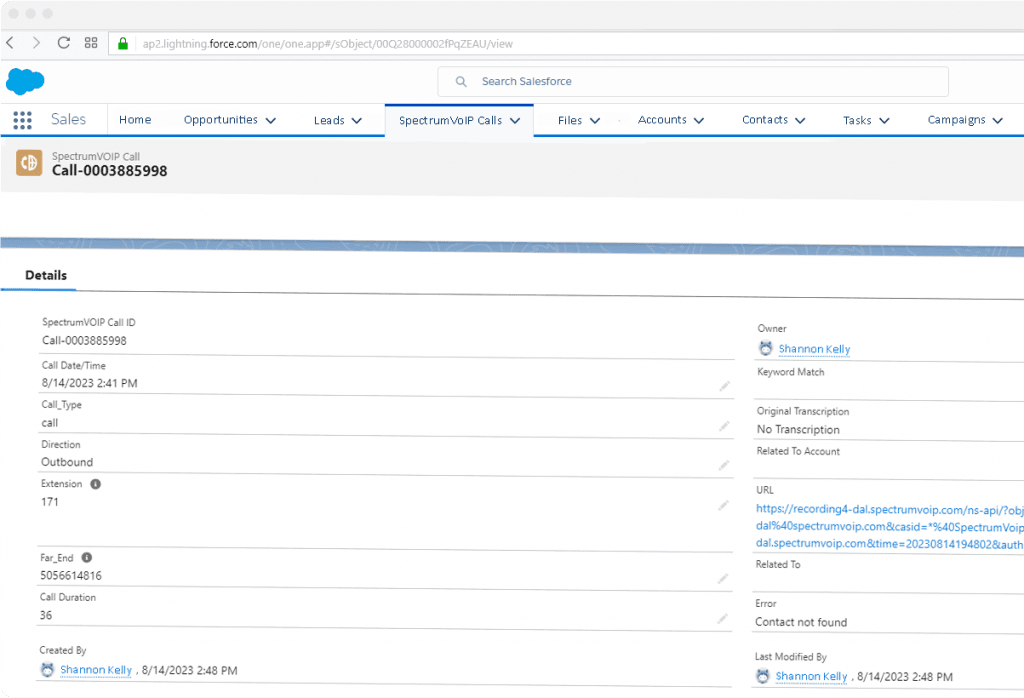Open the Opportunities dropdown chevron

point(271,119)
